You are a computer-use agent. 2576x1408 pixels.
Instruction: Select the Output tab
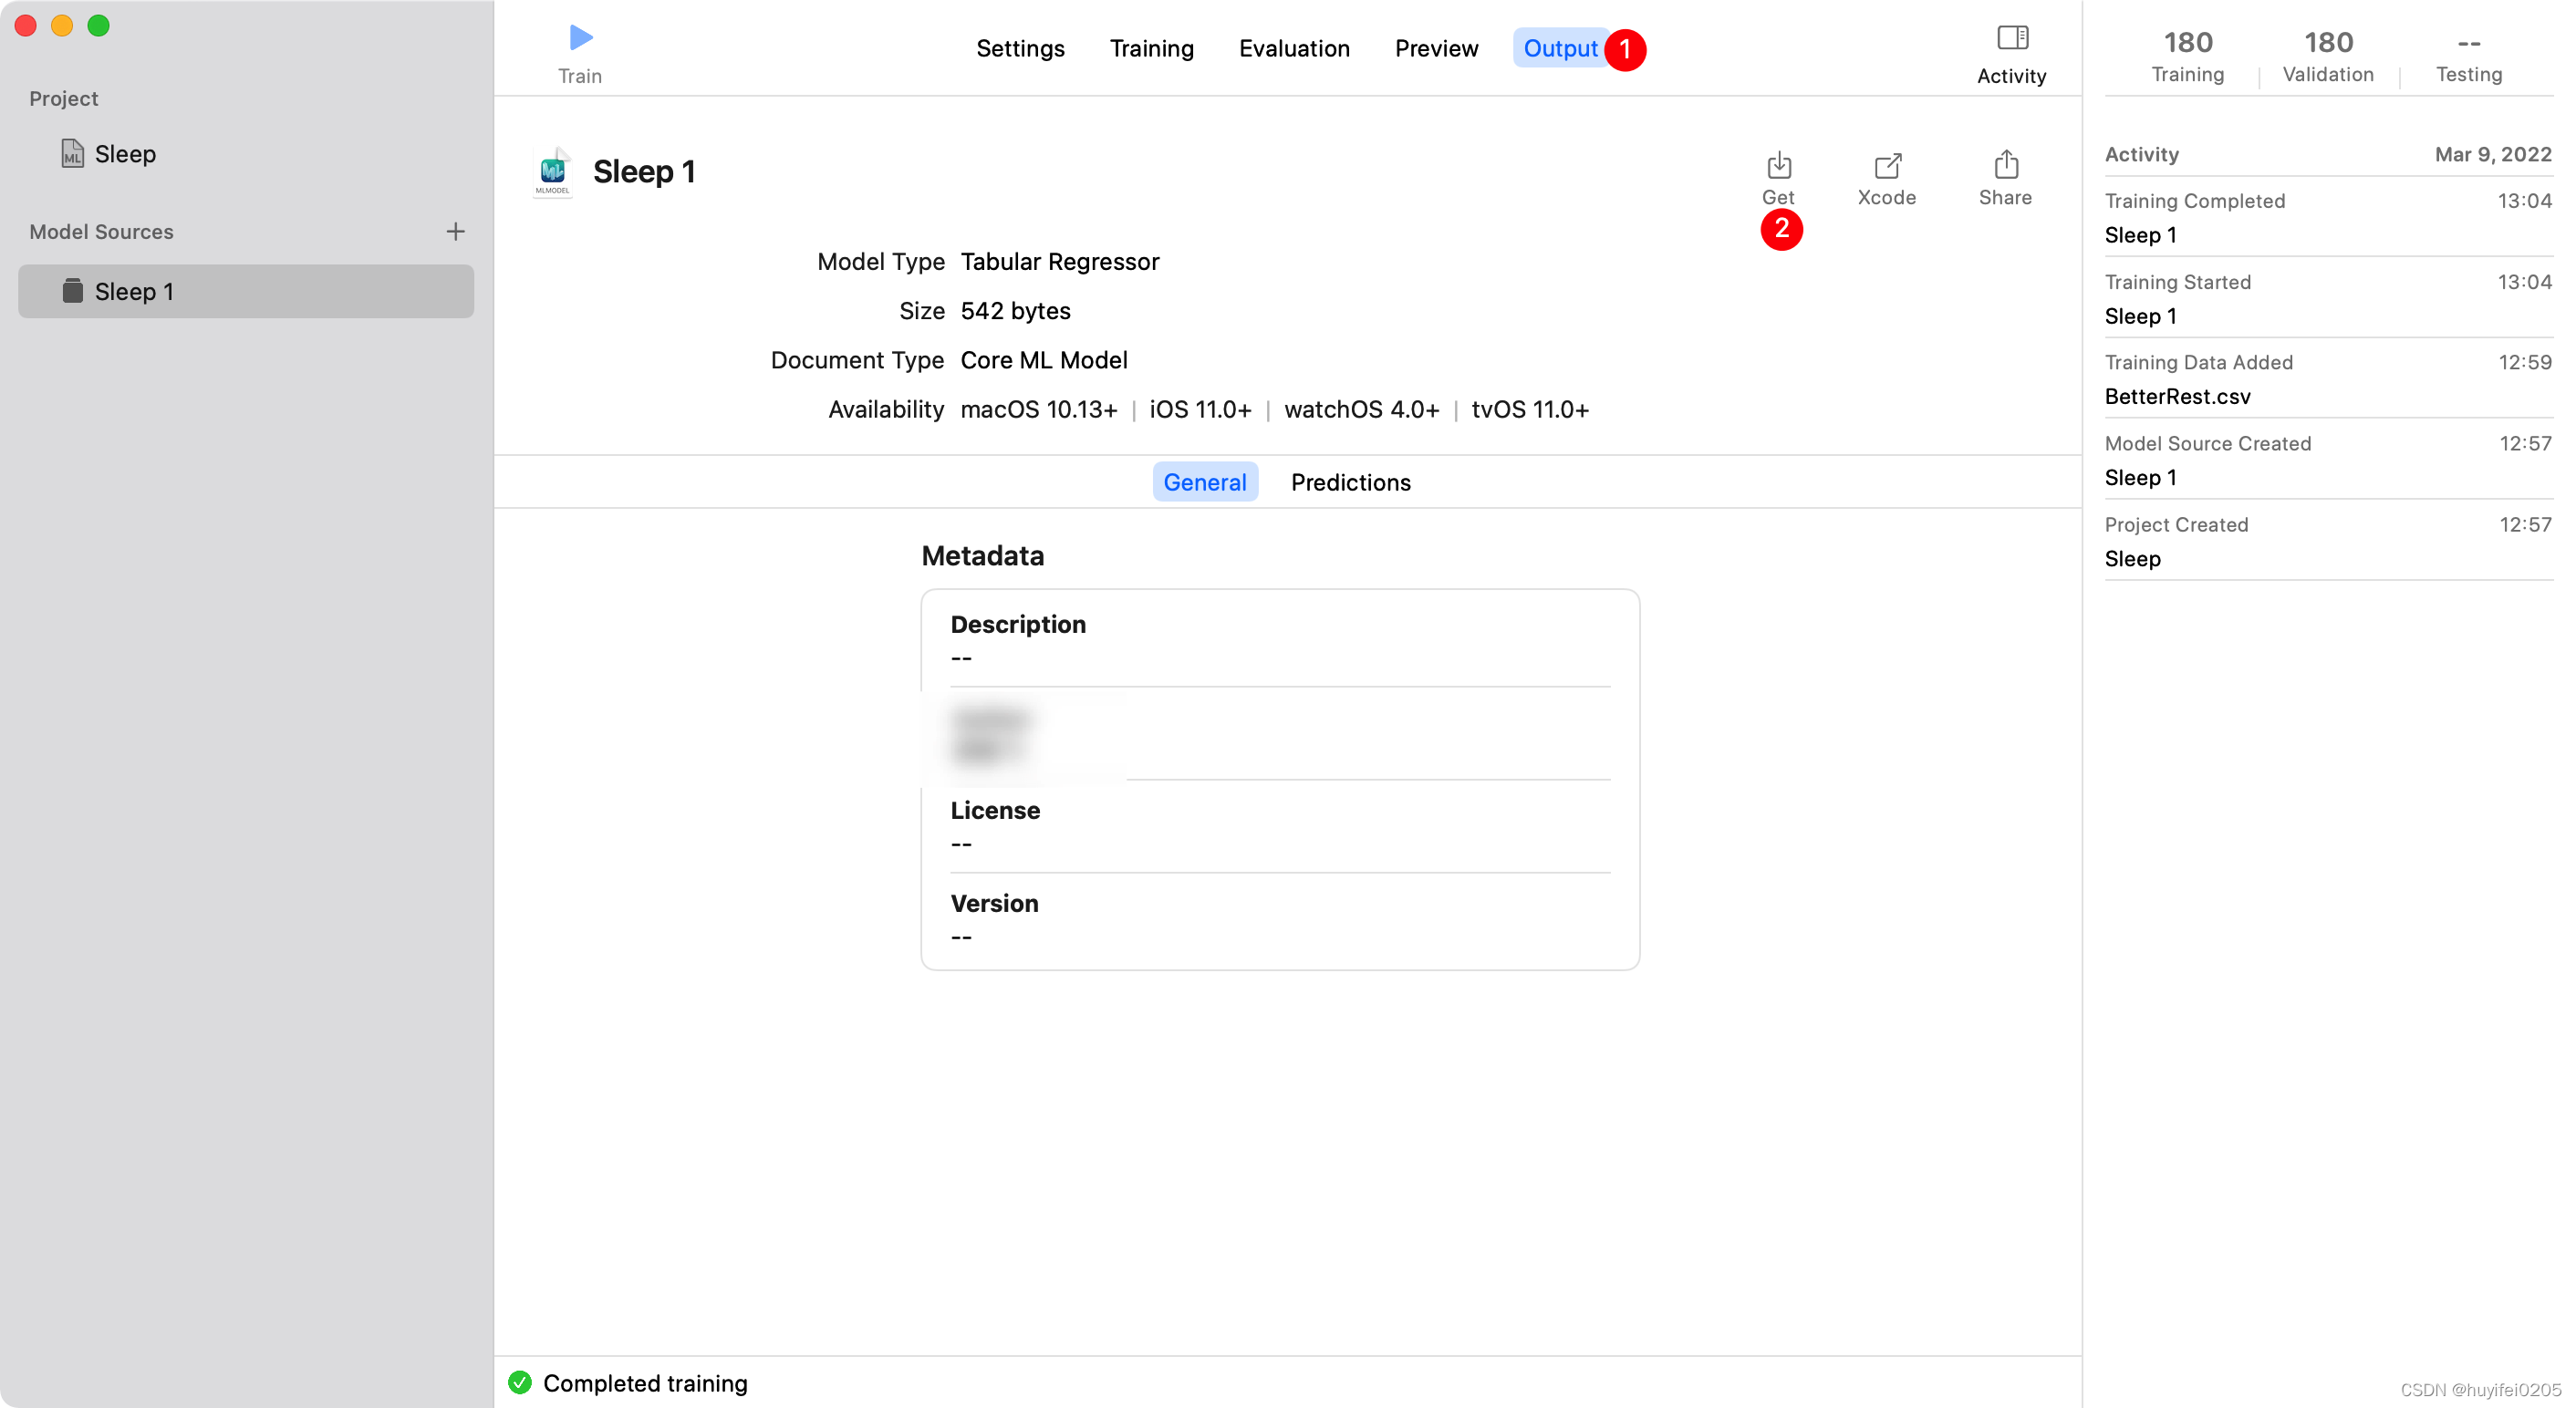click(1560, 48)
